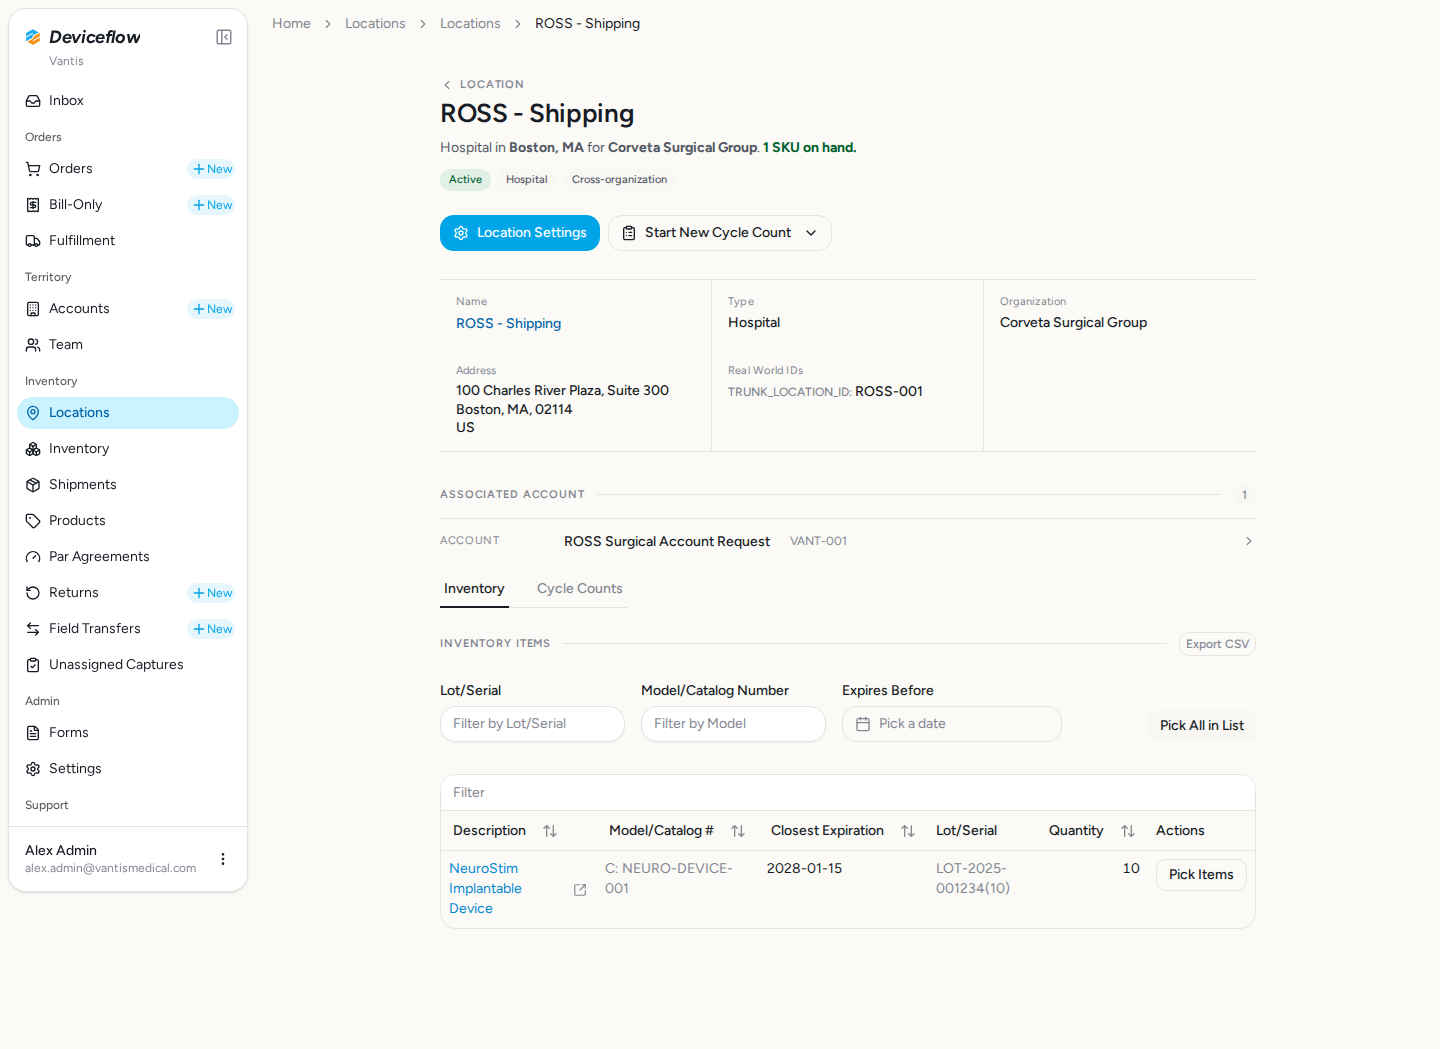The width and height of the screenshot is (1440, 1049).
Task: Expand the account row chevron
Action: [1248, 541]
